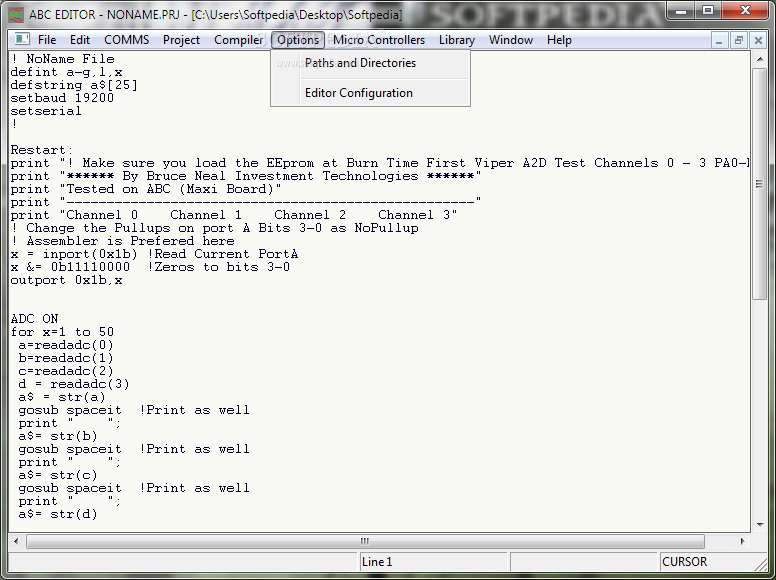Click the 'Bruce Neal Investment Technologies' line

246,176
